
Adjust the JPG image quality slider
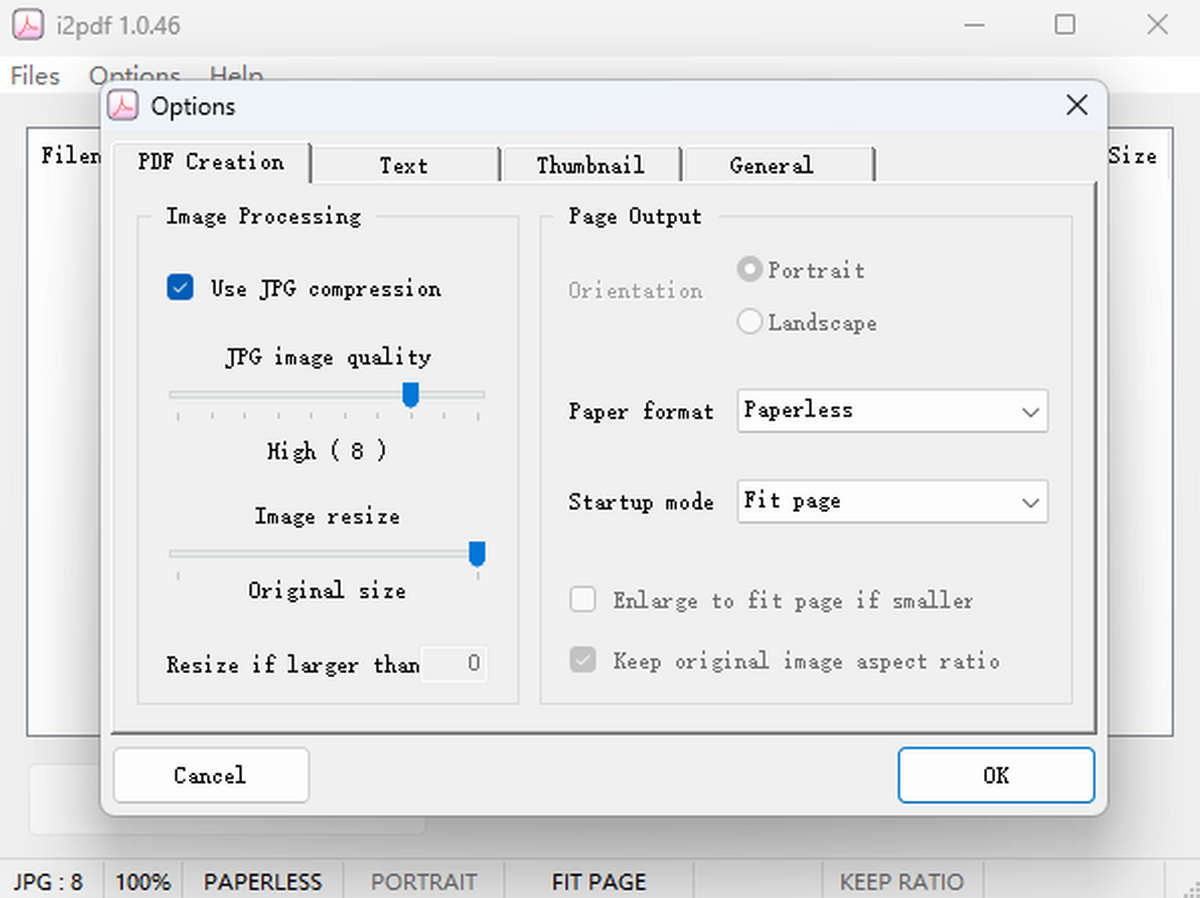410,394
